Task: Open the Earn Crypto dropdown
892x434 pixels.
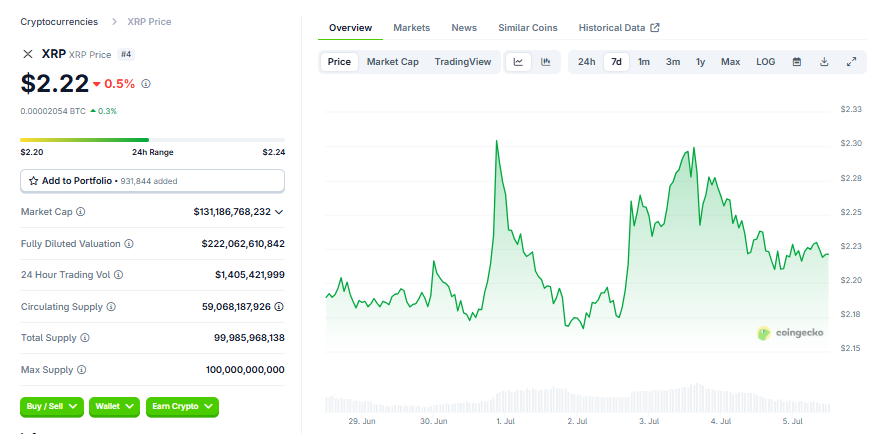Action: click(x=182, y=407)
